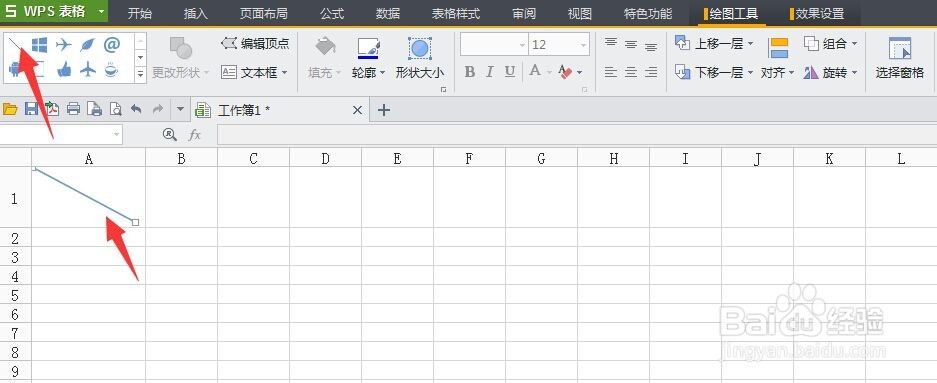Click the Print Preview magnifier icon

point(115,109)
